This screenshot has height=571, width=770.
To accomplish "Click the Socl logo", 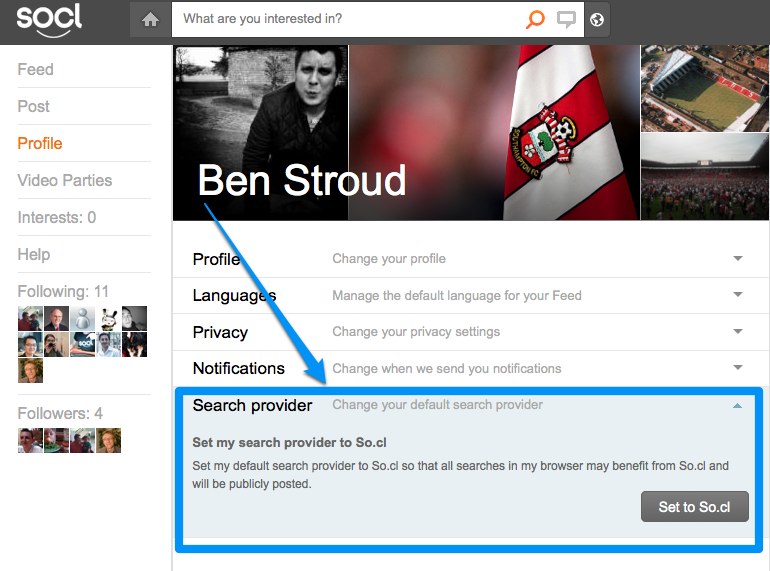I will click(49, 20).
